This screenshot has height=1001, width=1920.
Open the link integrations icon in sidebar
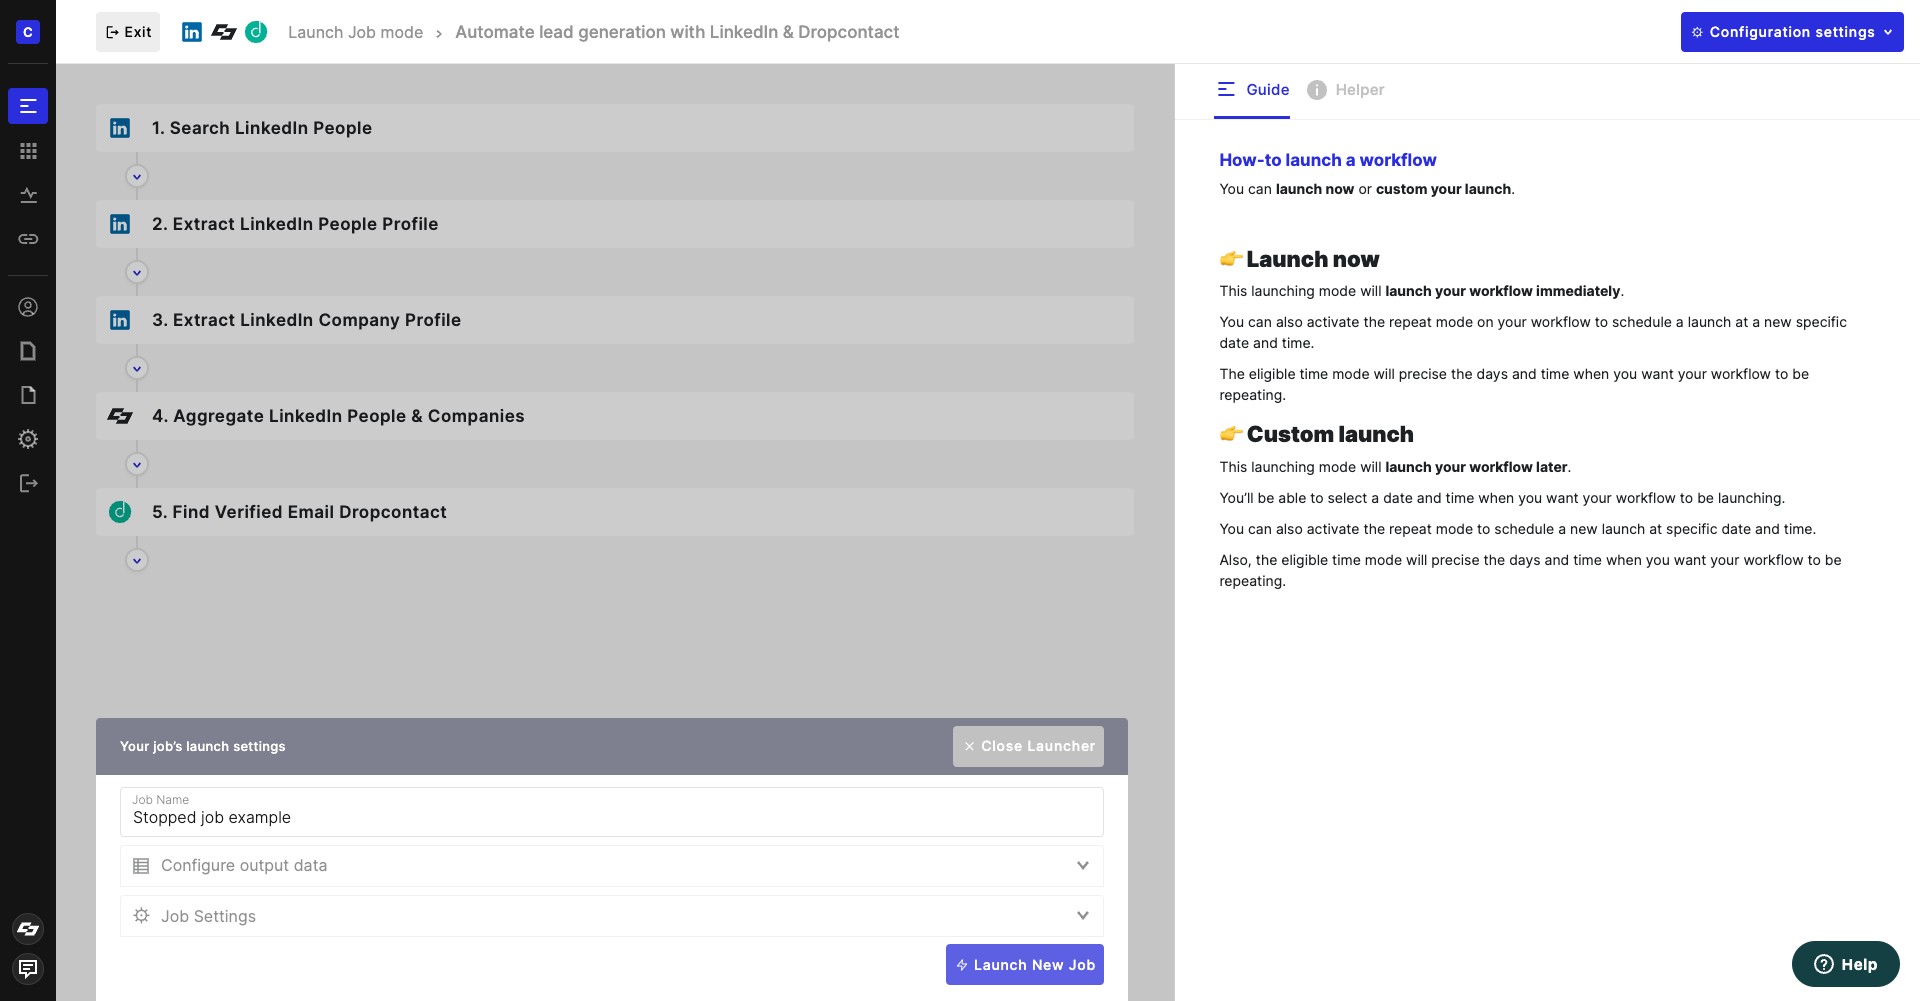tap(28, 239)
